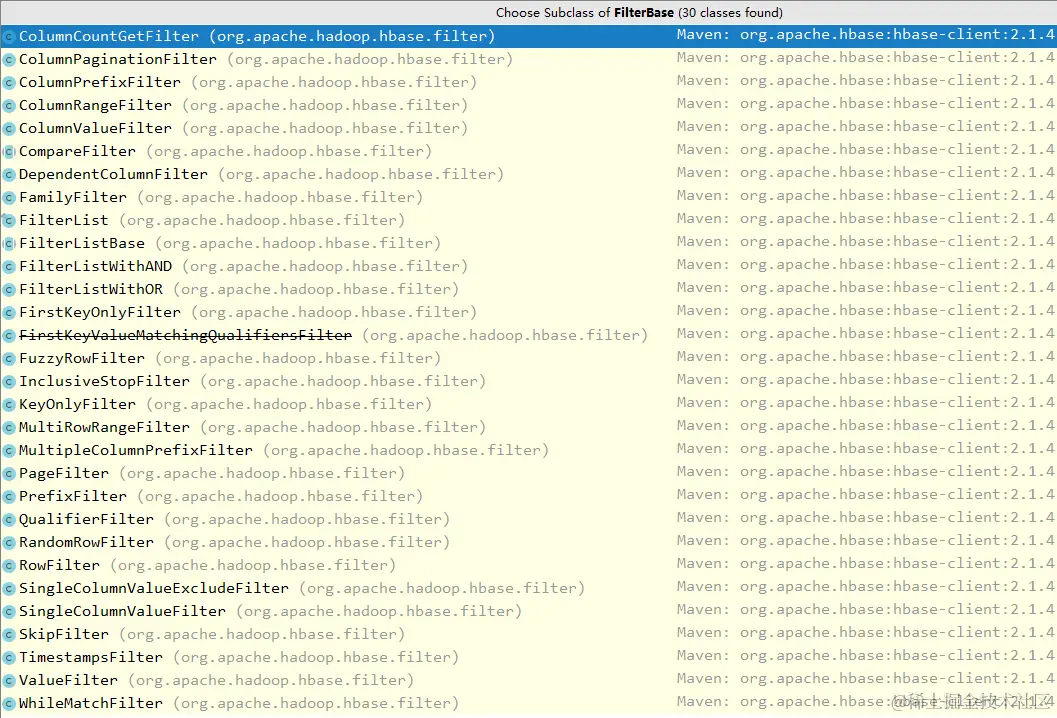The height and width of the screenshot is (718, 1057).
Task: Pick FirstKeyOnlyFilter class name
Action: click(100, 312)
